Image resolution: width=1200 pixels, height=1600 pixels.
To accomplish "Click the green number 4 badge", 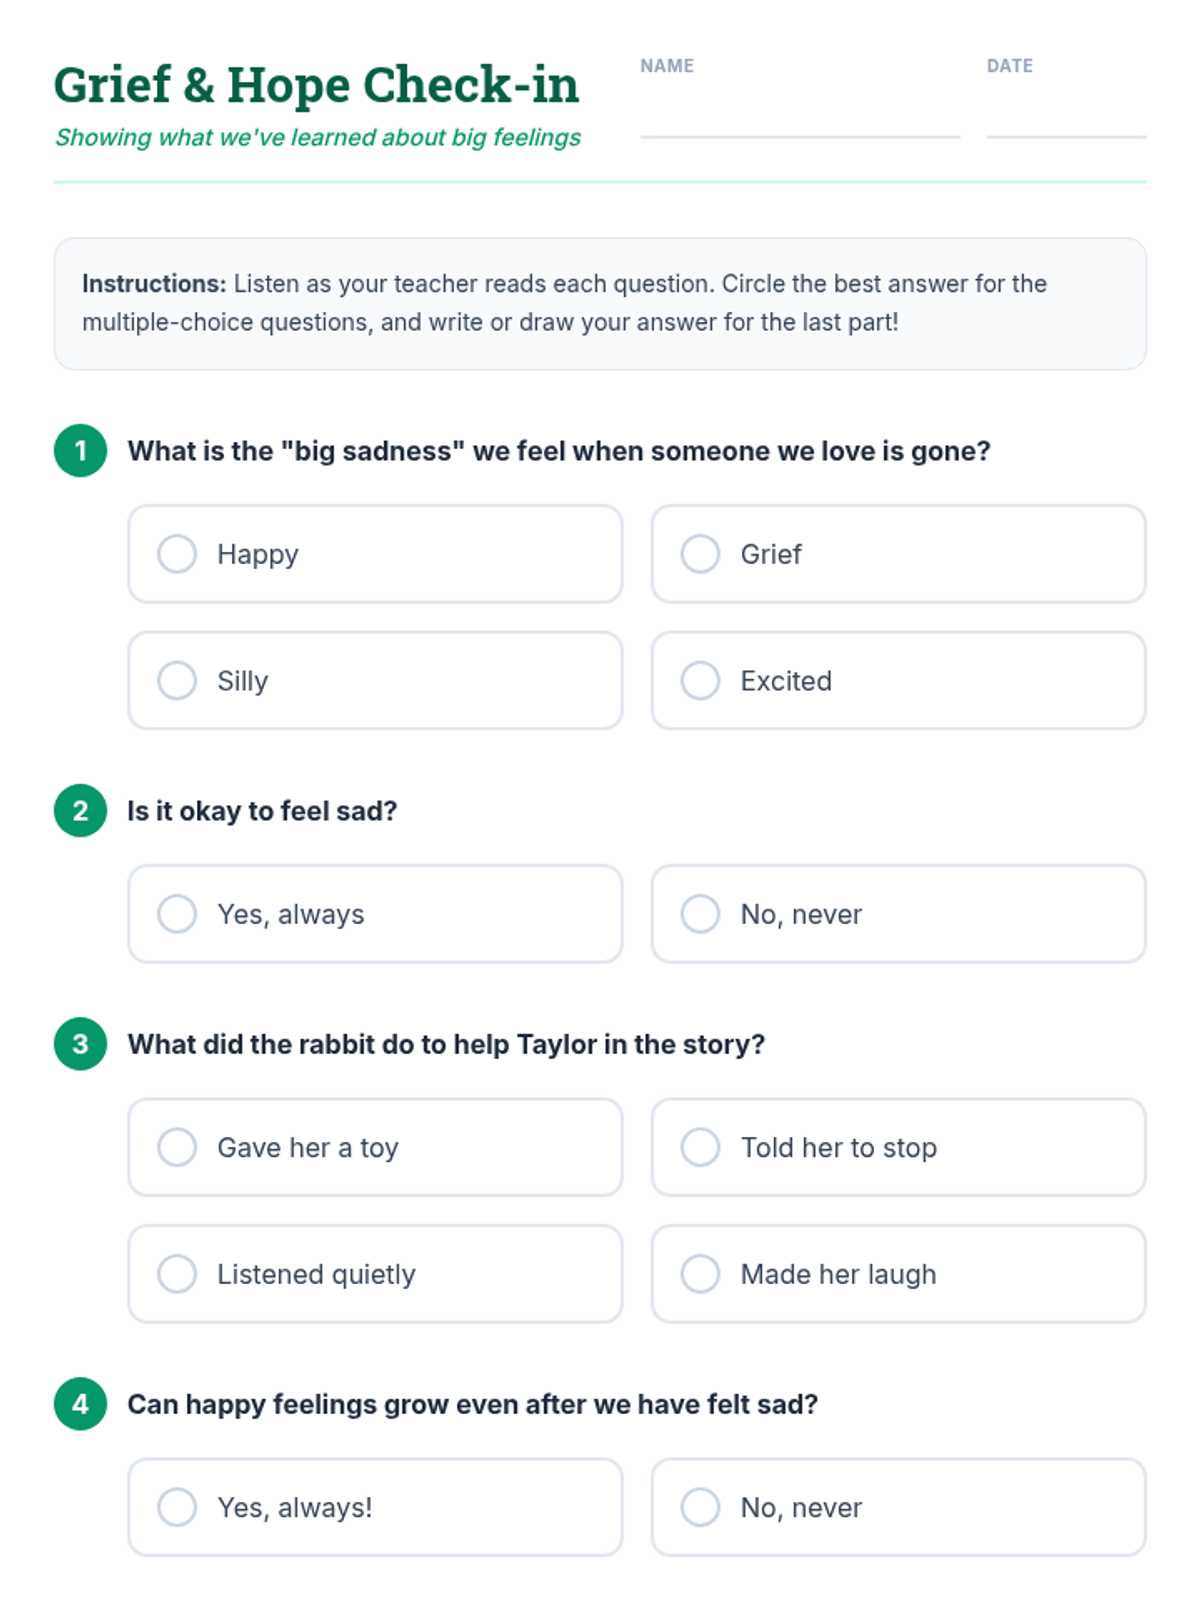I will tap(81, 1404).
